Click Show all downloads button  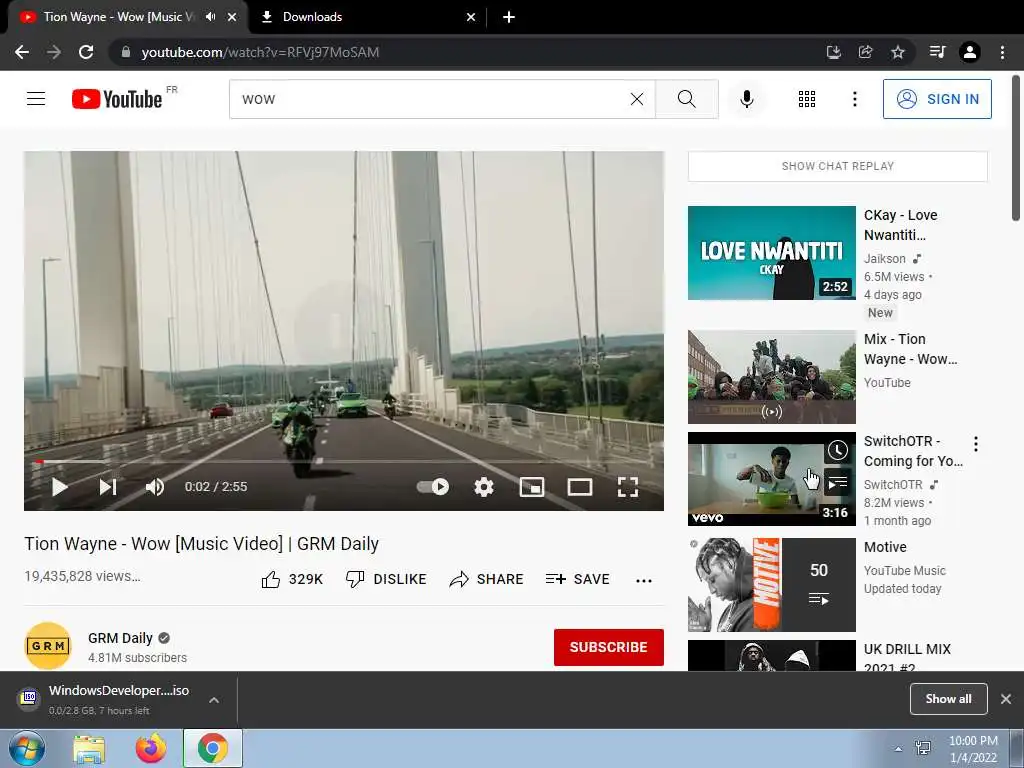[948, 699]
